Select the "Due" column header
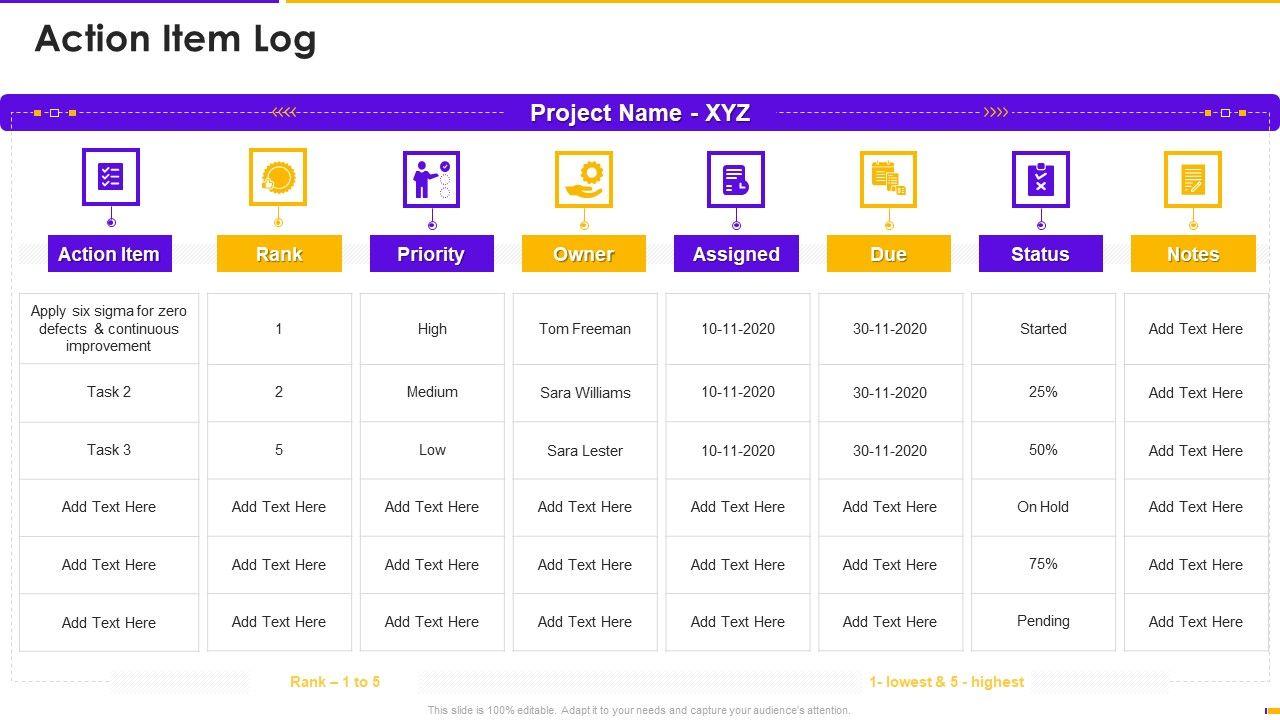 pos(889,254)
